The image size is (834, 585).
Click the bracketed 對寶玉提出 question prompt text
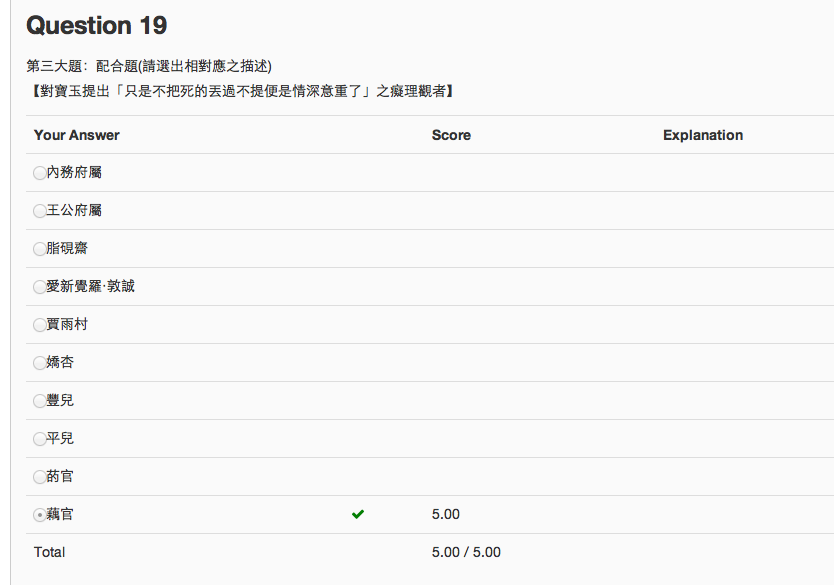(241, 91)
